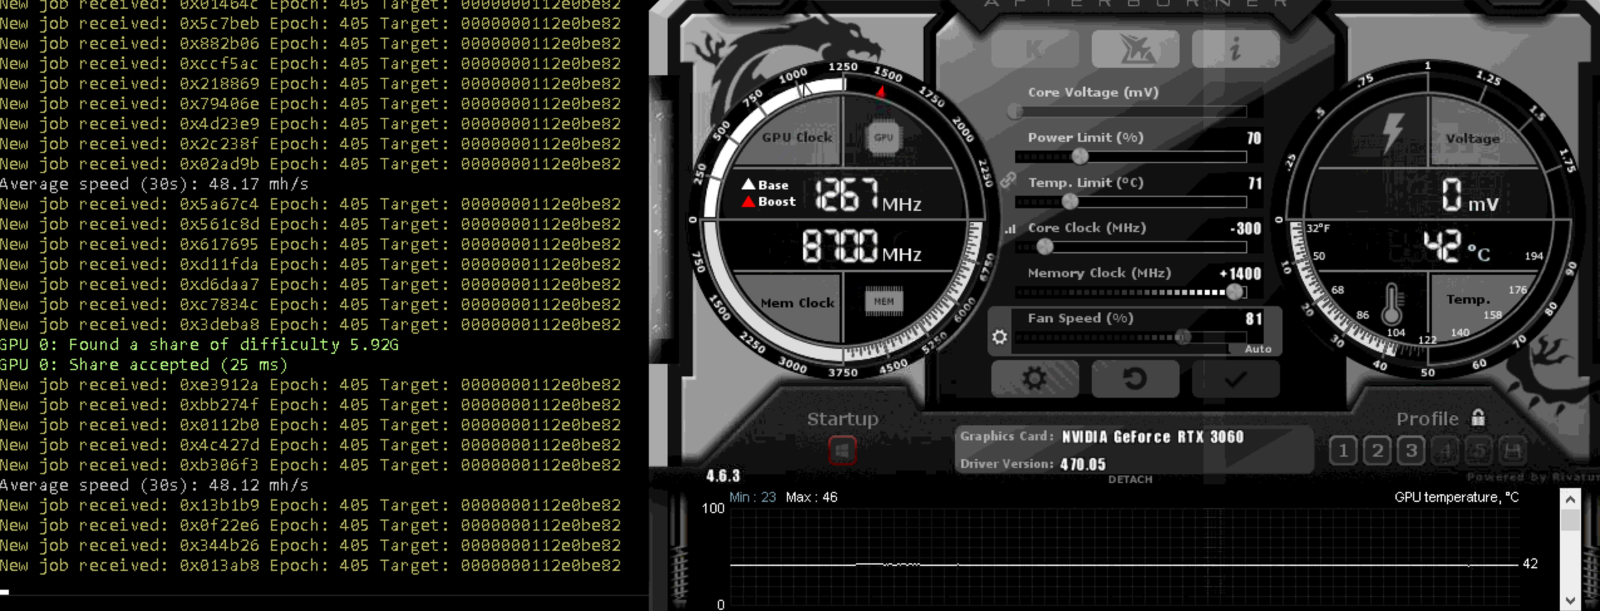Click the lightning bolt icon in voltage gauge
The height and width of the screenshot is (611, 1600).
tap(1393, 133)
